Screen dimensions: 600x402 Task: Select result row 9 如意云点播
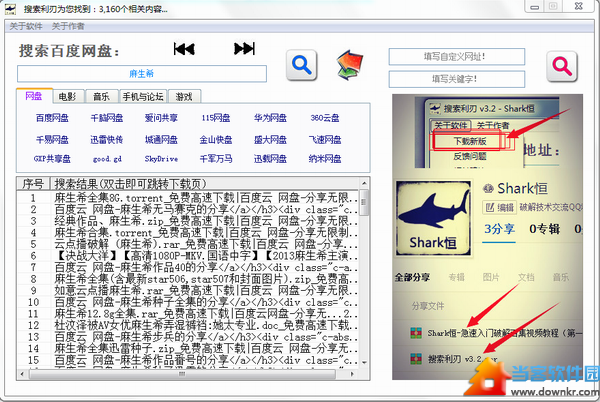click(188, 290)
